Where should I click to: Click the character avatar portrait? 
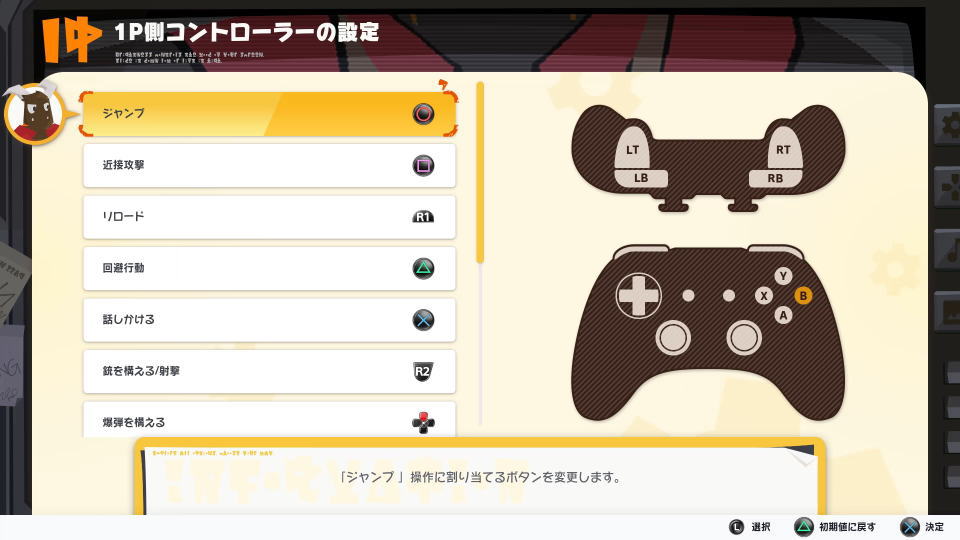tap(34, 114)
